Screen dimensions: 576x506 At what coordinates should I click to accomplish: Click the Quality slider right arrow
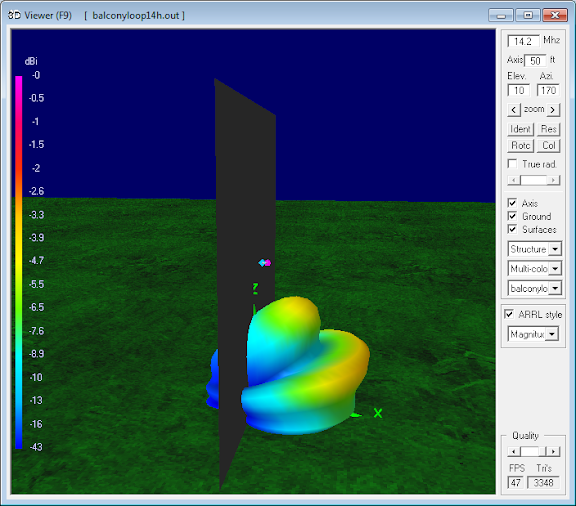pyautogui.click(x=554, y=451)
